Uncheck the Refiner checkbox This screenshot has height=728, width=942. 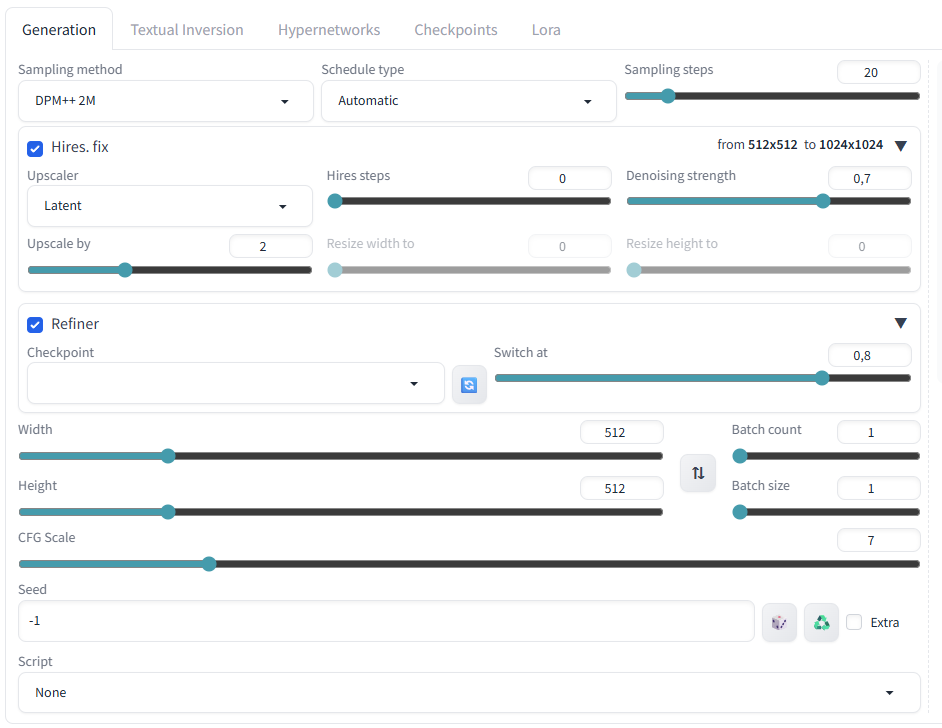click(x=35, y=325)
